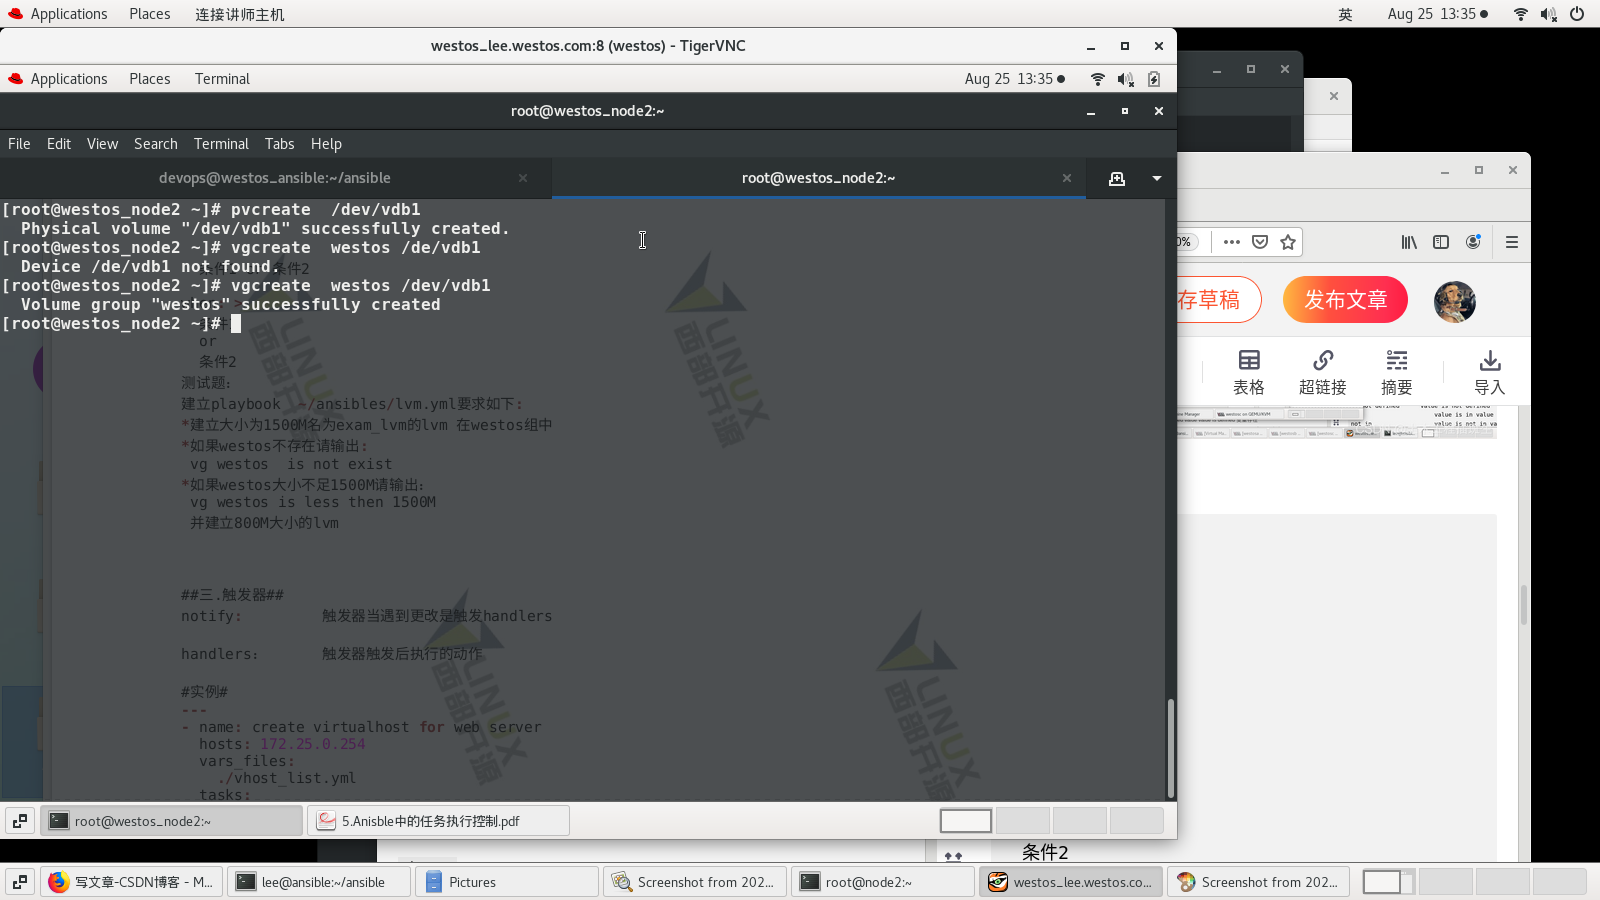Click the terminal vertical scrollbar
The width and height of the screenshot is (1600, 900).
coord(1170,748)
